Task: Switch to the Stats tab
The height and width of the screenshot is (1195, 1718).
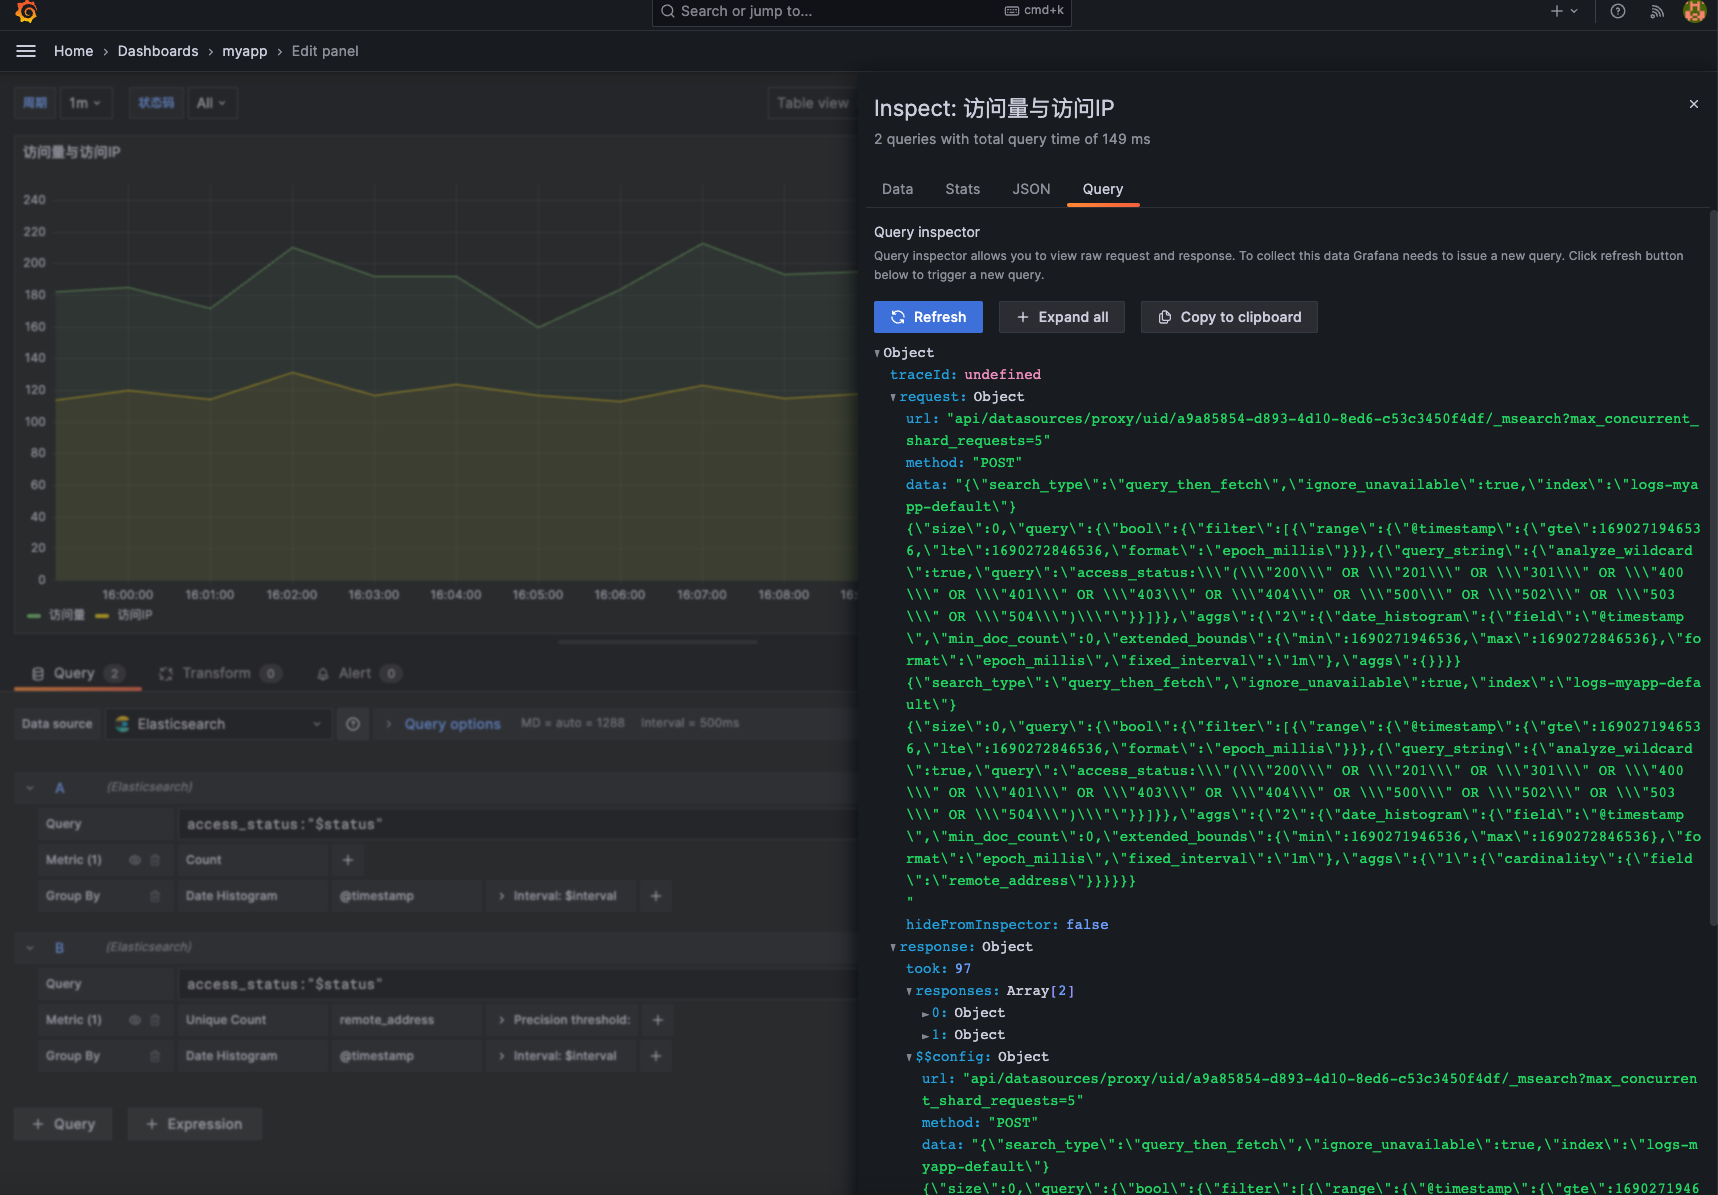Action: pos(962,189)
